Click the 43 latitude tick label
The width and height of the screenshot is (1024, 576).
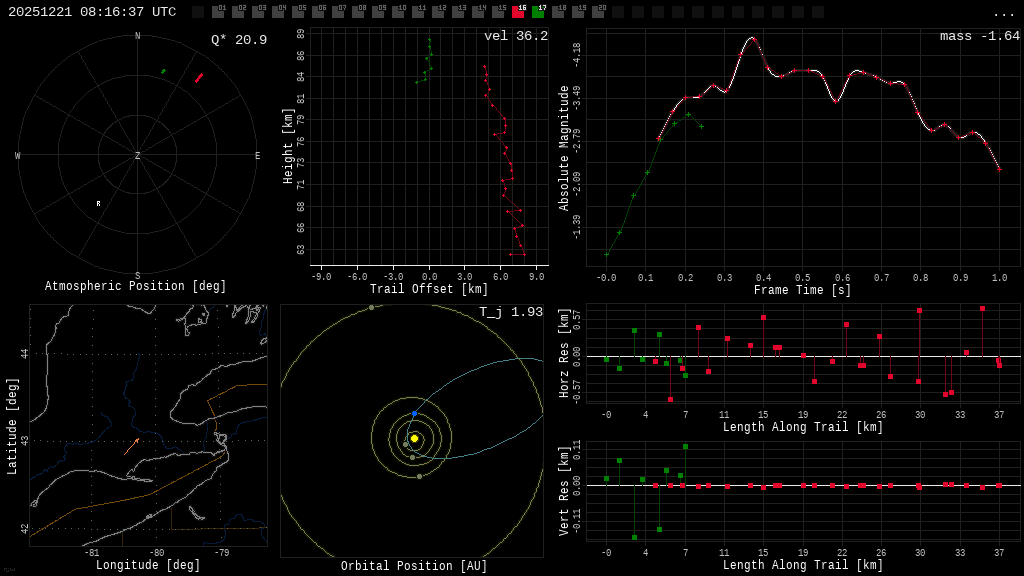(24, 441)
